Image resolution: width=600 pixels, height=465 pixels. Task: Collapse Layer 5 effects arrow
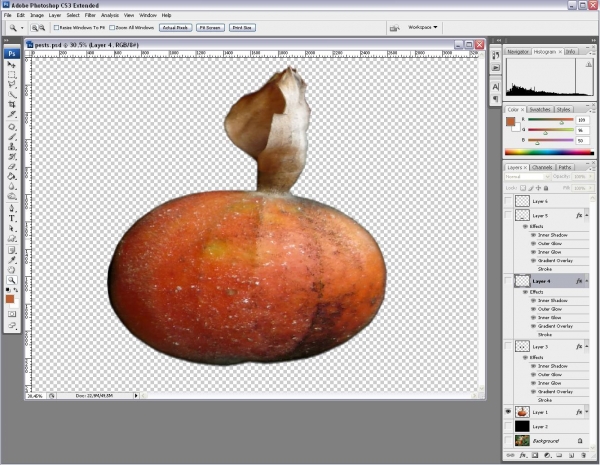click(587, 215)
